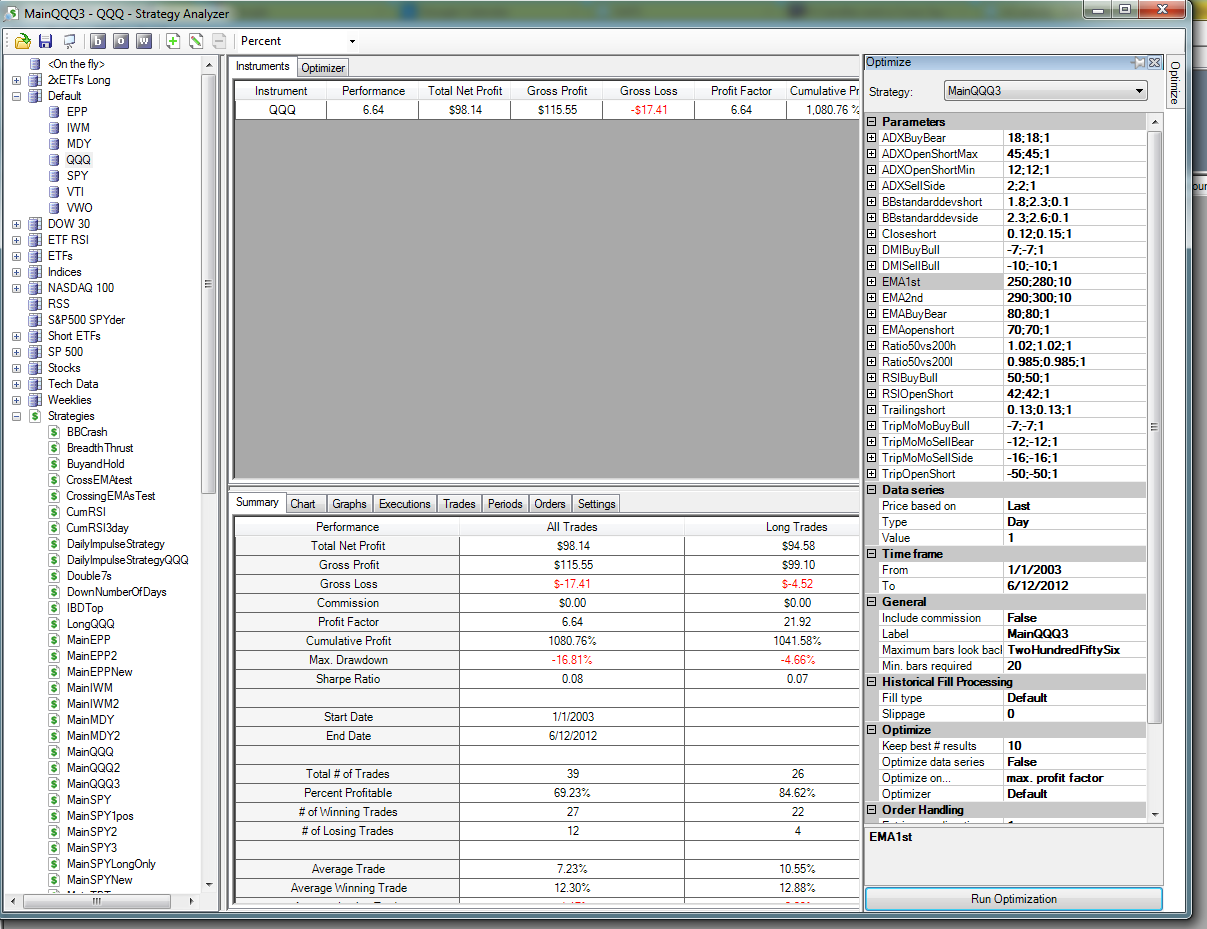Screen dimensions: 1207x929
Task: Select the <On the fly> tree item
Action: 76,64
